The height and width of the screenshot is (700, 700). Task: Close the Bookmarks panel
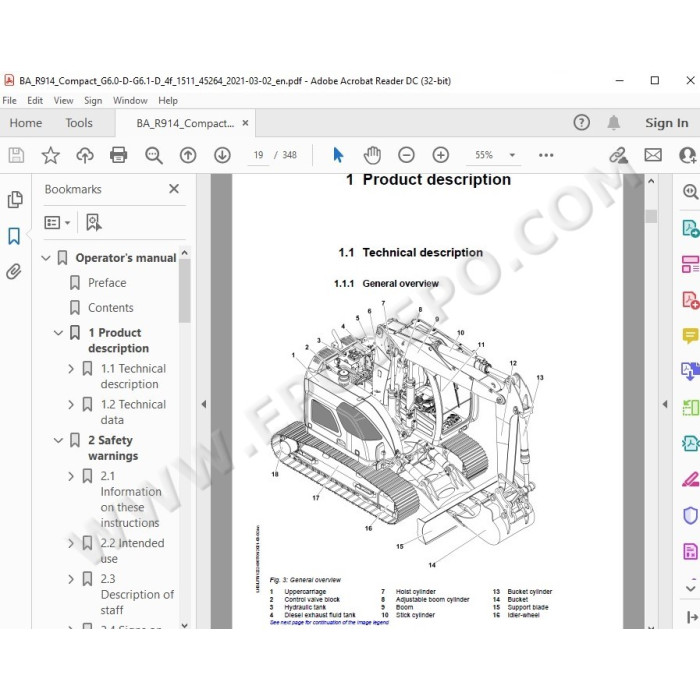pyautogui.click(x=174, y=189)
